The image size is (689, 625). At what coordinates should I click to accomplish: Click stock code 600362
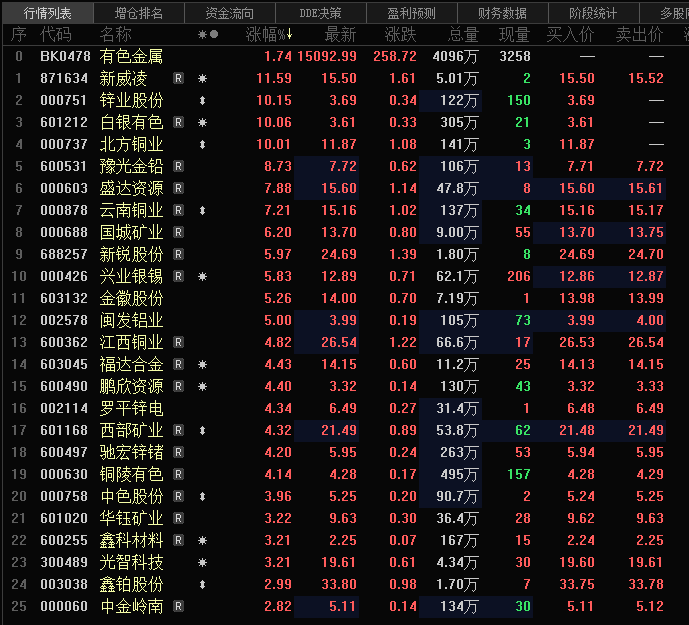[64, 342]
